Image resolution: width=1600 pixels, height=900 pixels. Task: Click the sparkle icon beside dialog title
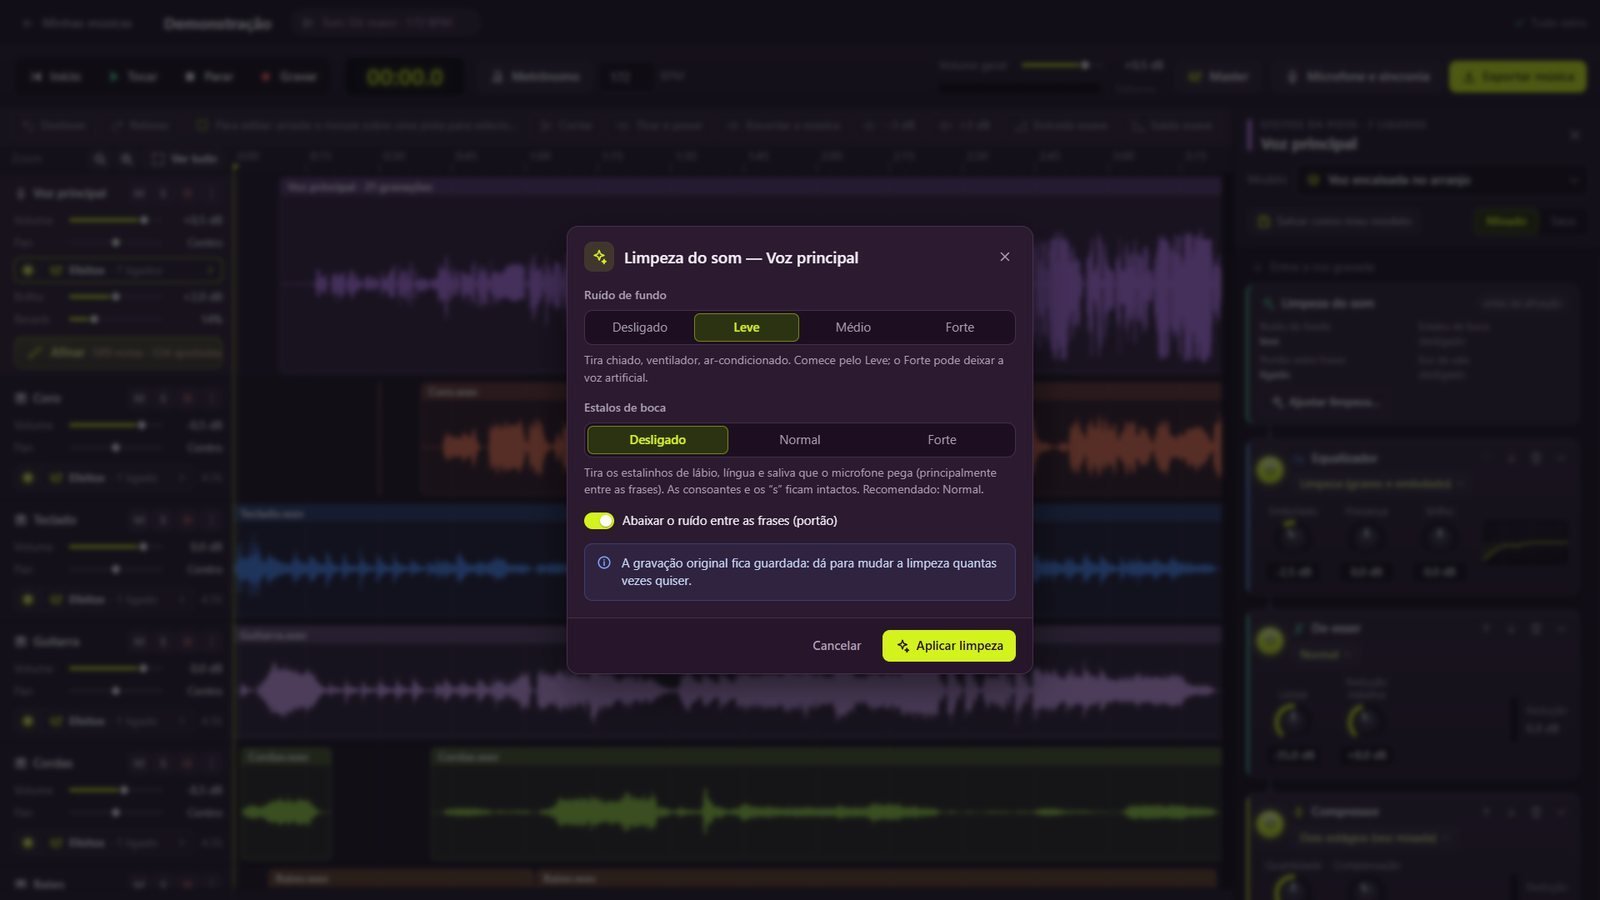click(x=599, y=257)
